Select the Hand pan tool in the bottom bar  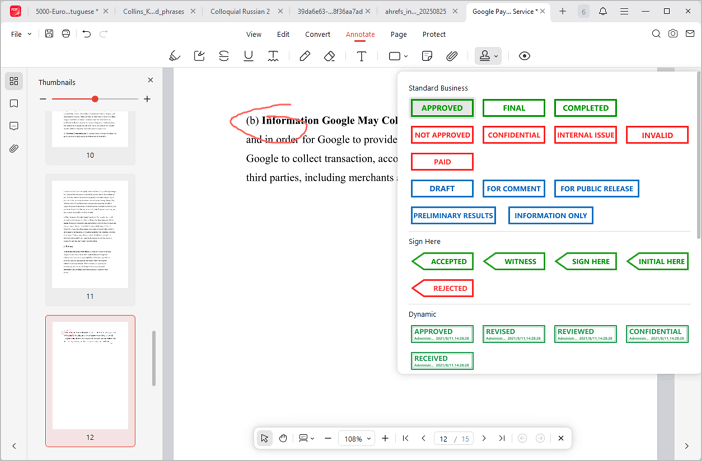283,438
